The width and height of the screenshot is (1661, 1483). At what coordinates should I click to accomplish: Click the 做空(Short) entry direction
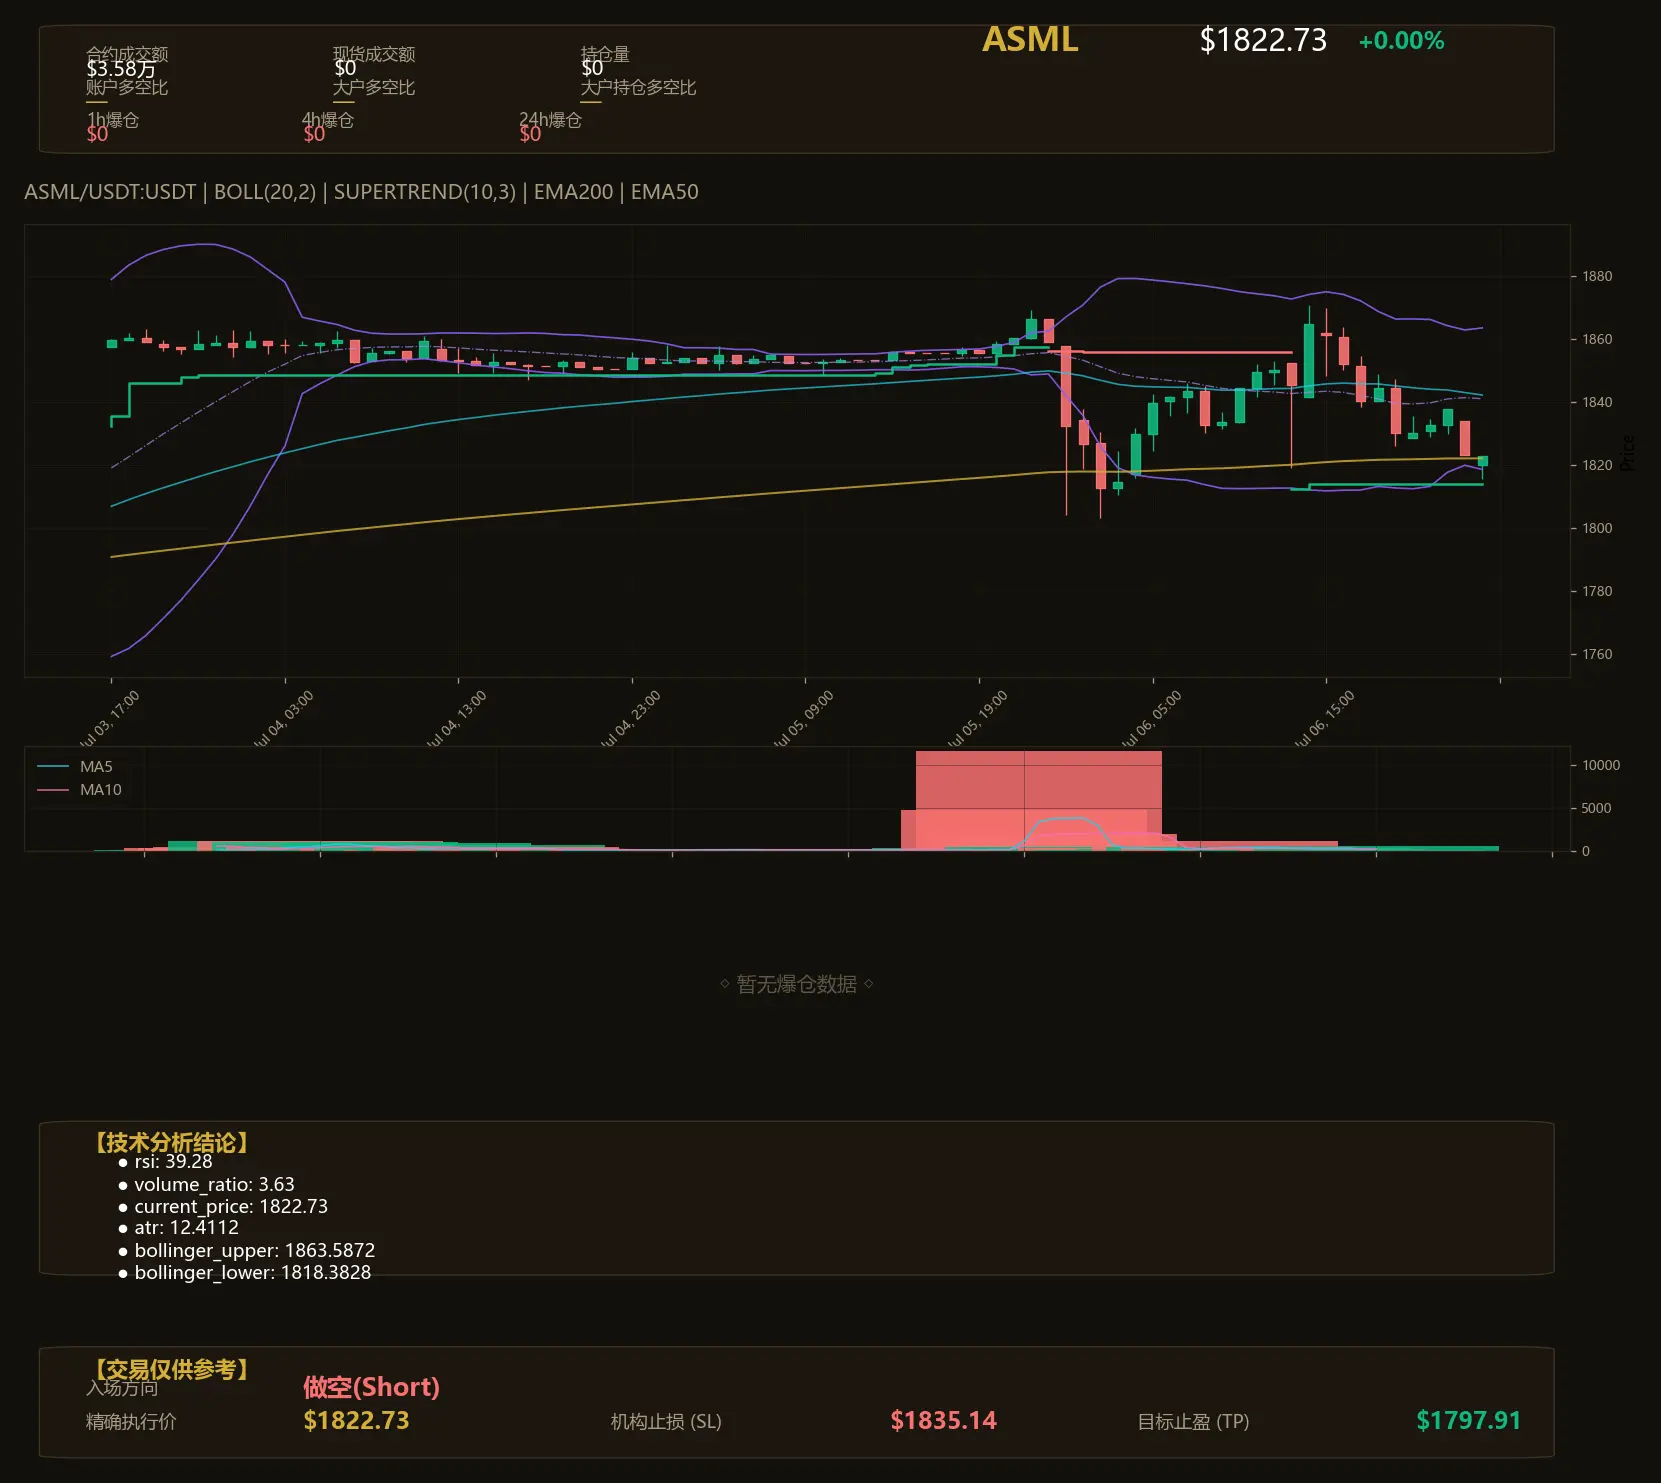point(371,1387)
